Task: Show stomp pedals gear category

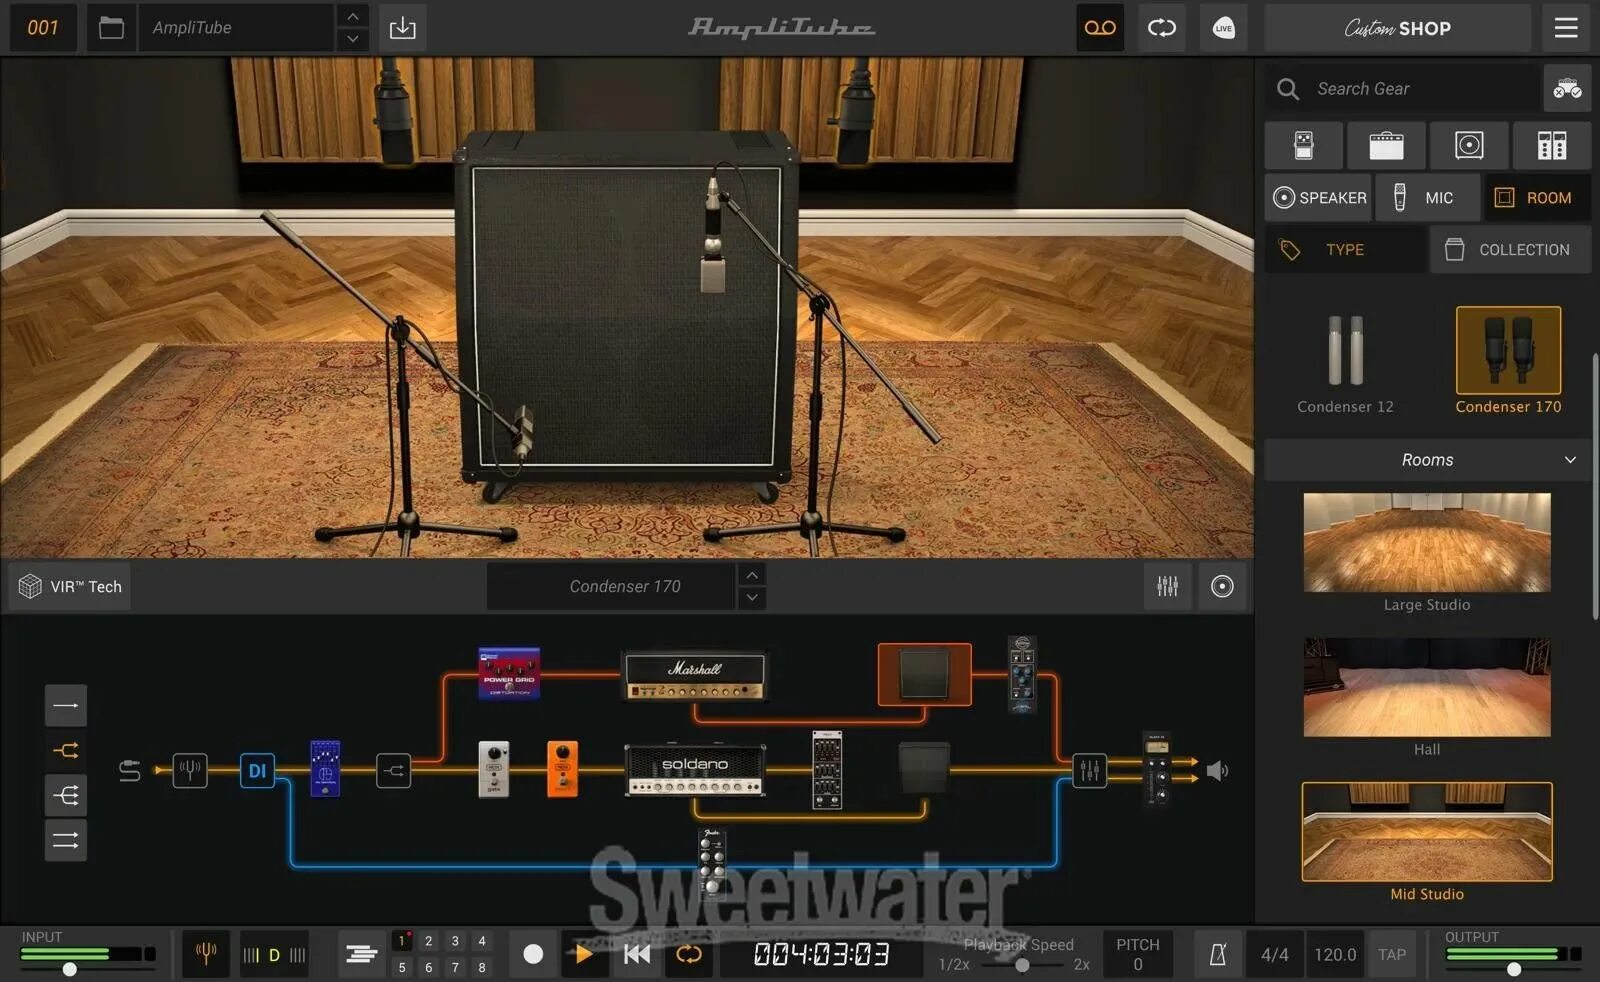Action: [1304, 146]
